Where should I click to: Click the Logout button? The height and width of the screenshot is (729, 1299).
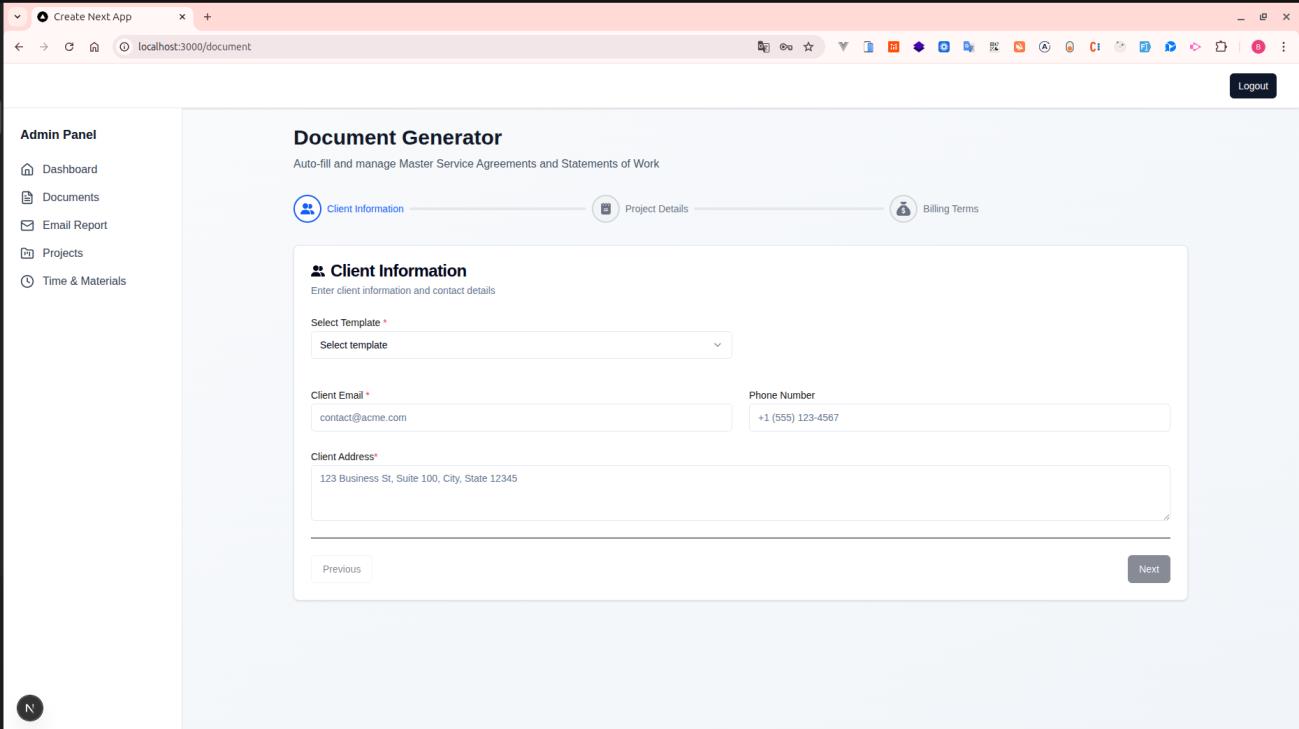(x=1252, y=86)
